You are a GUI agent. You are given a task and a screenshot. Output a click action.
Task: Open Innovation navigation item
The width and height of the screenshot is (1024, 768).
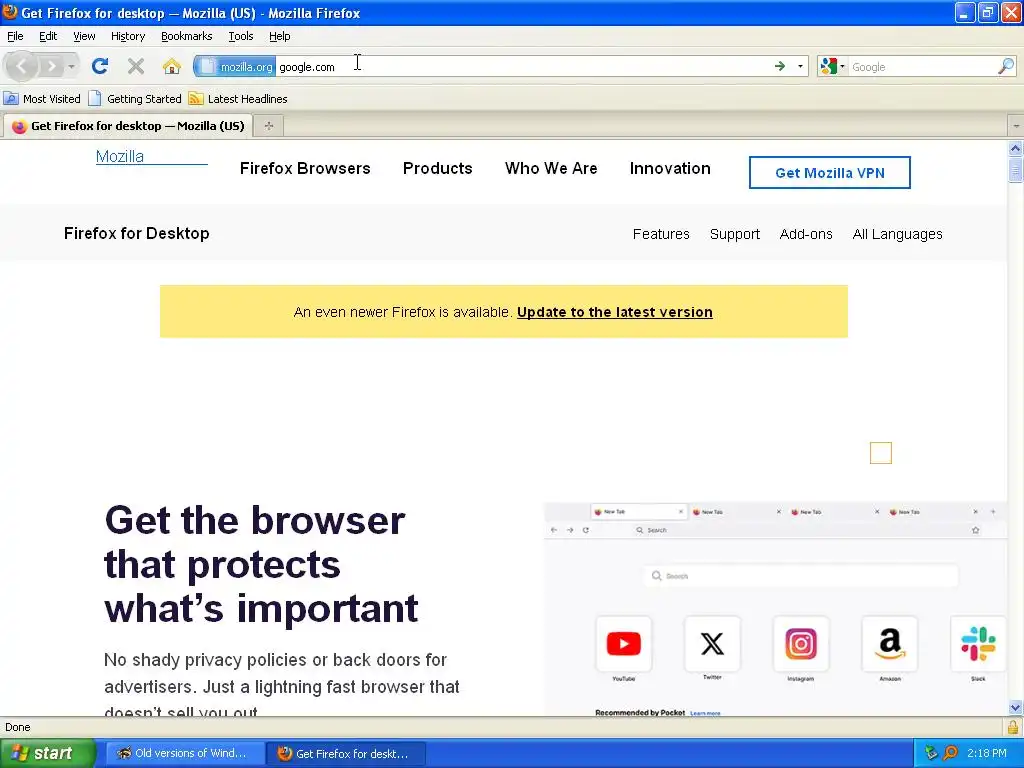point(670,168)
